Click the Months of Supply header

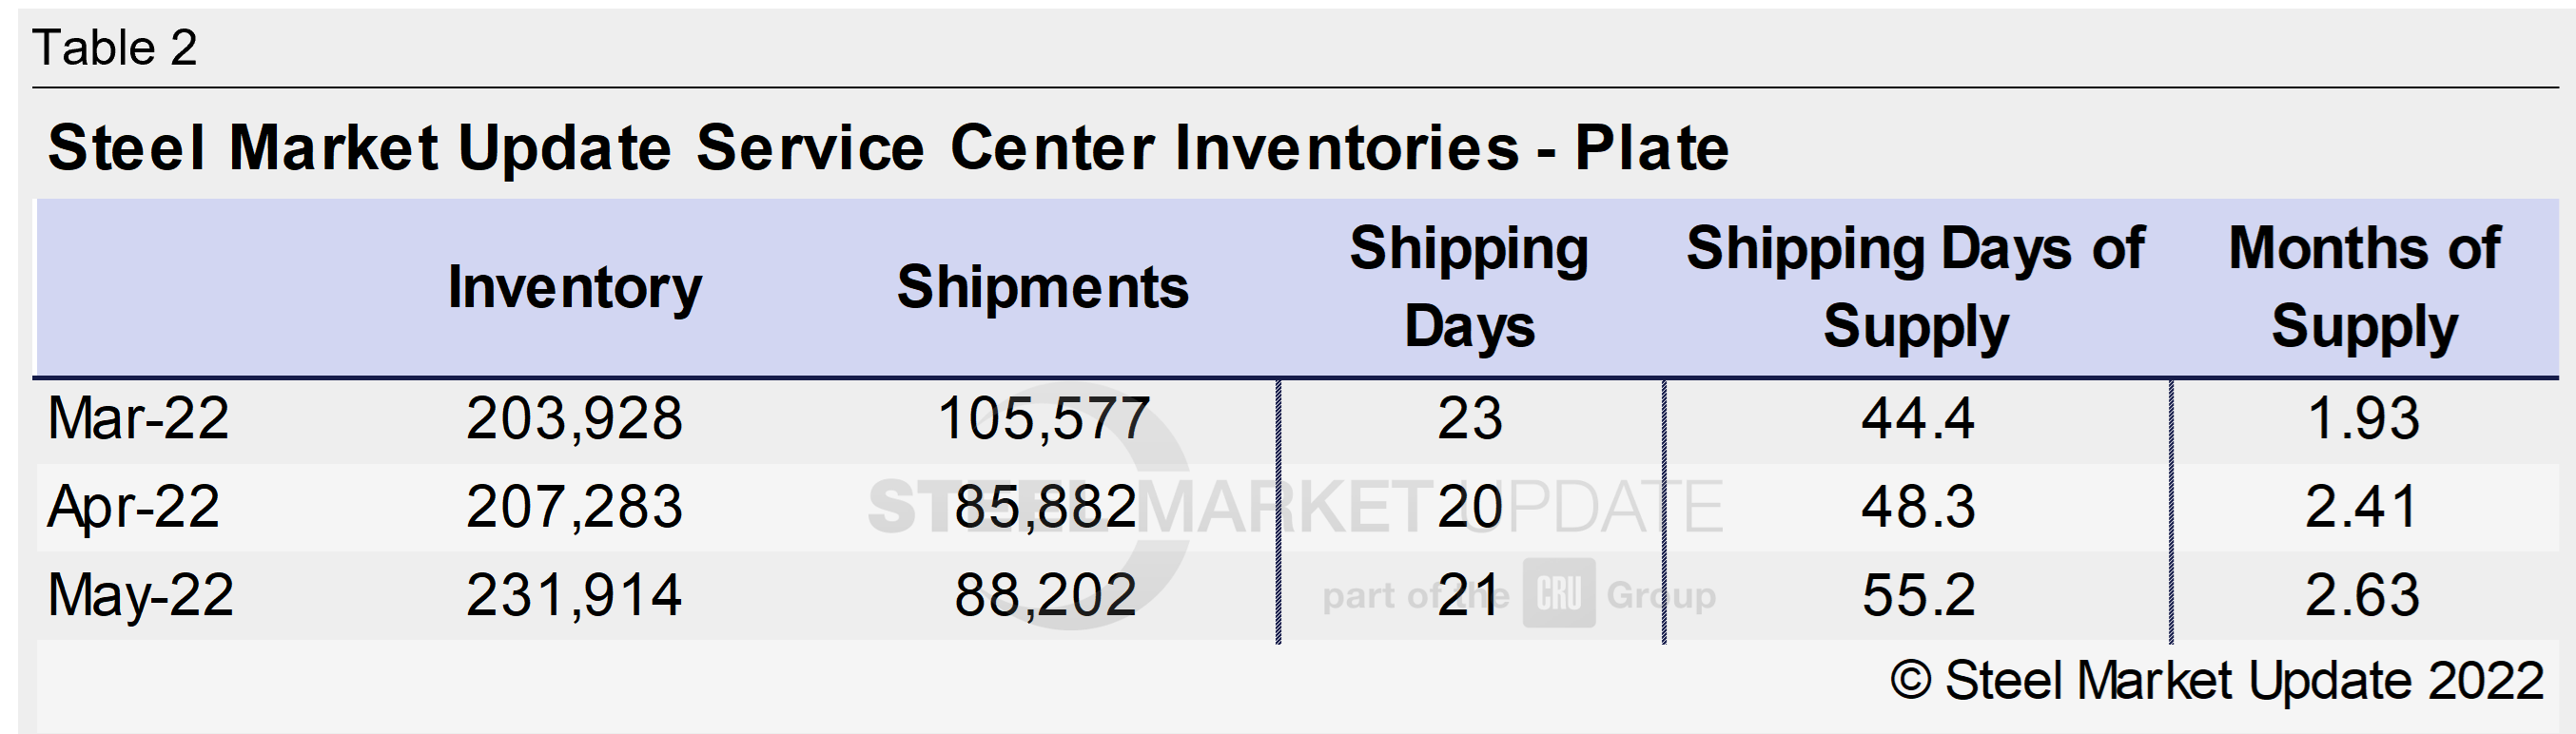[x=2364, y=288]
